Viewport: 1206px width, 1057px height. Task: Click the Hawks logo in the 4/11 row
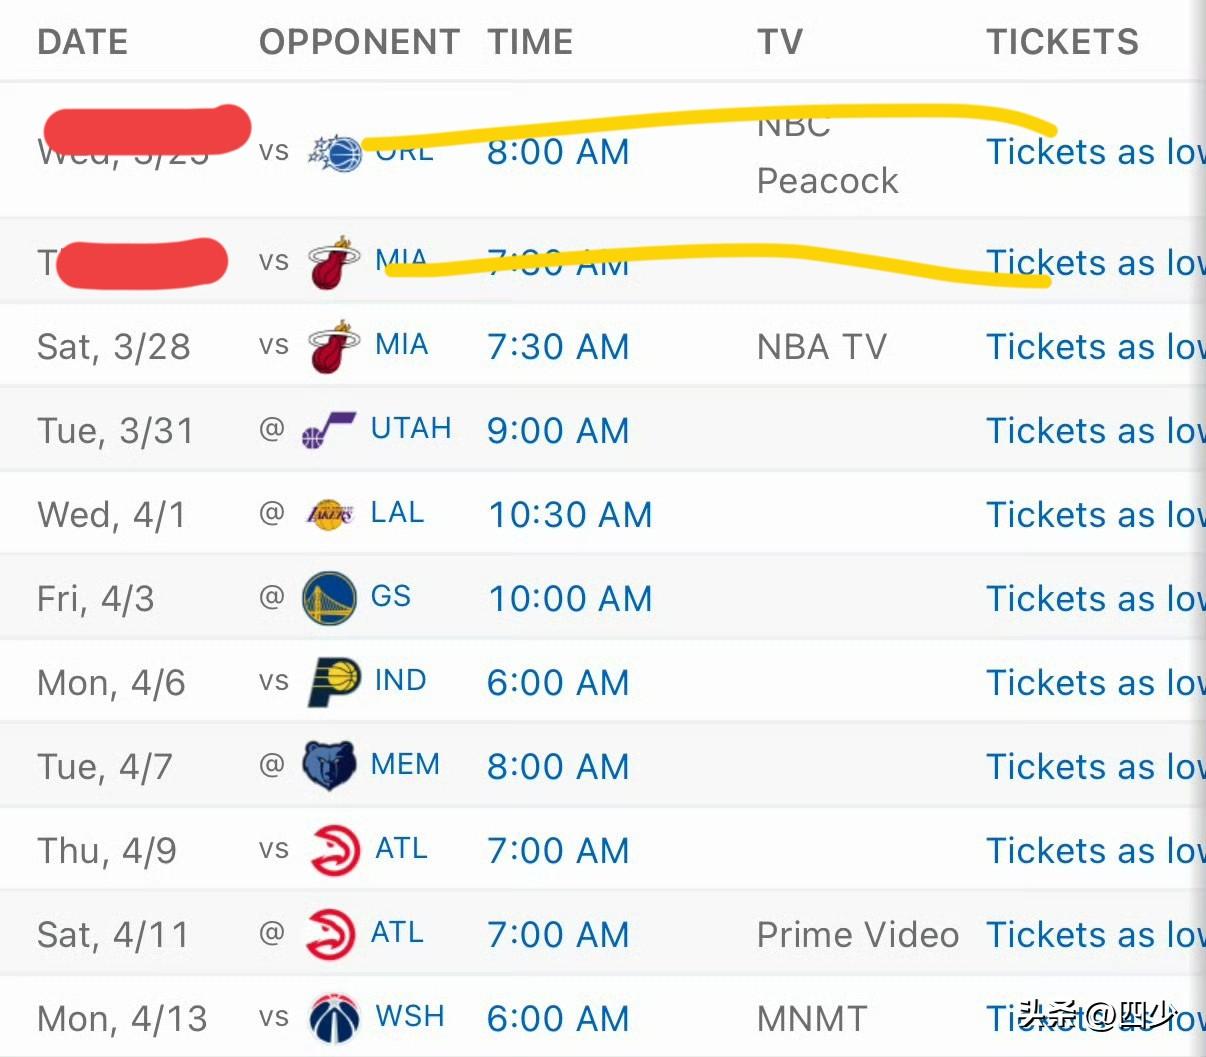[x=330, y=934]
